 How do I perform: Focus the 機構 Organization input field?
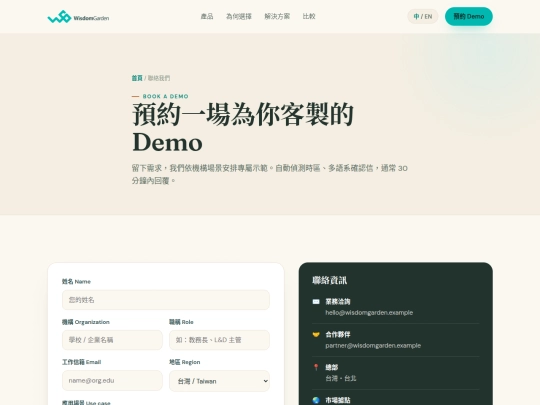click(x=112, y=340)
